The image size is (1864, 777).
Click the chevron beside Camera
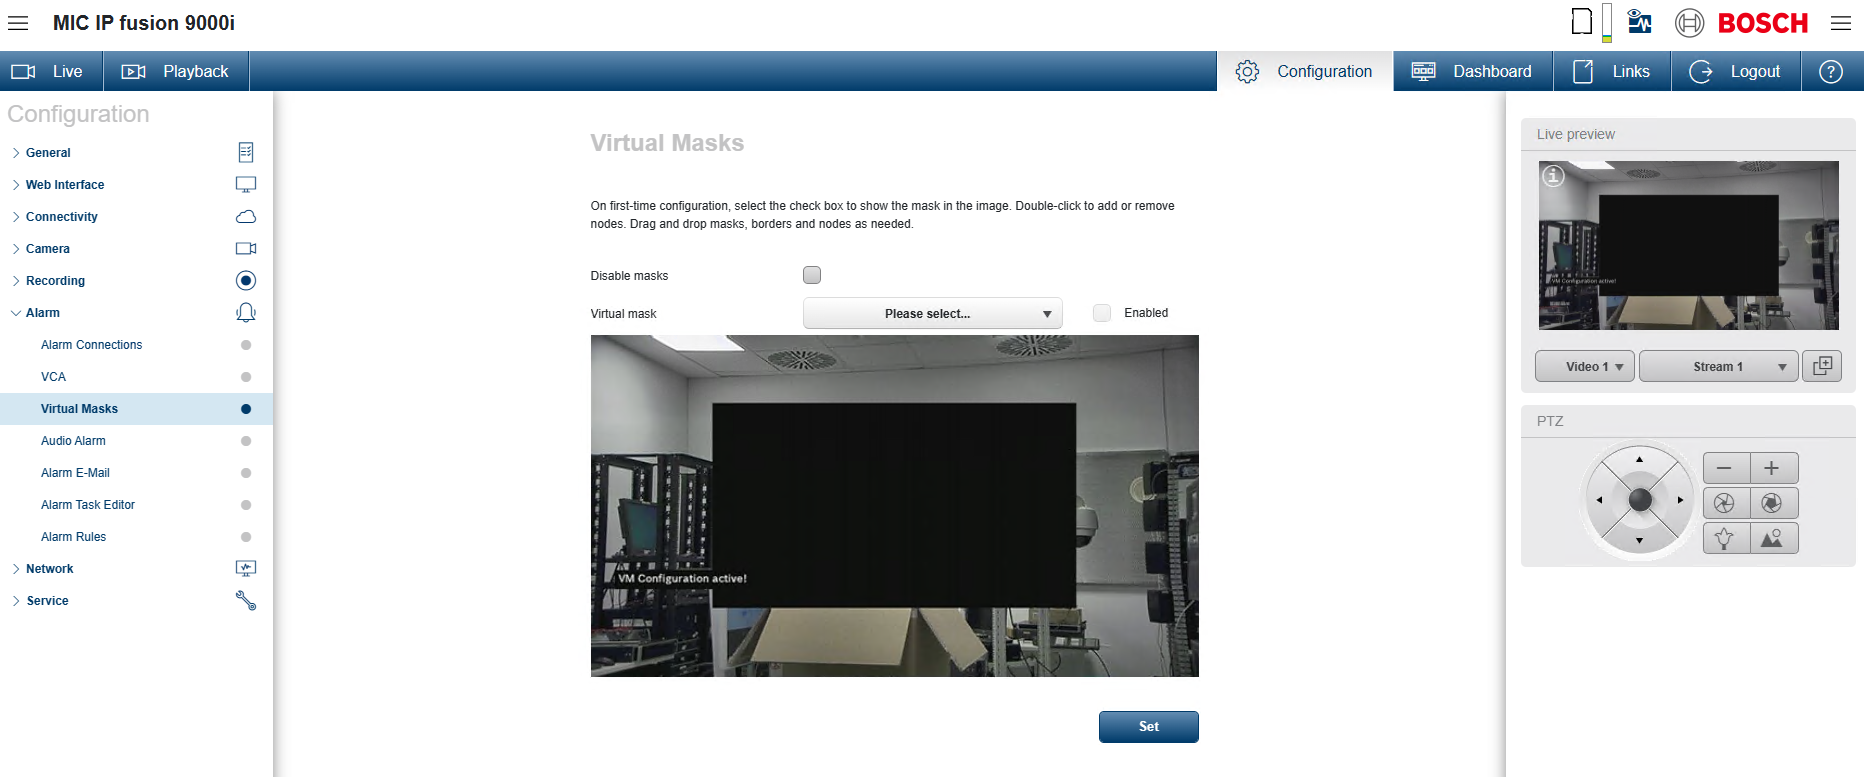pyautogui.click(x=16, y=249)
